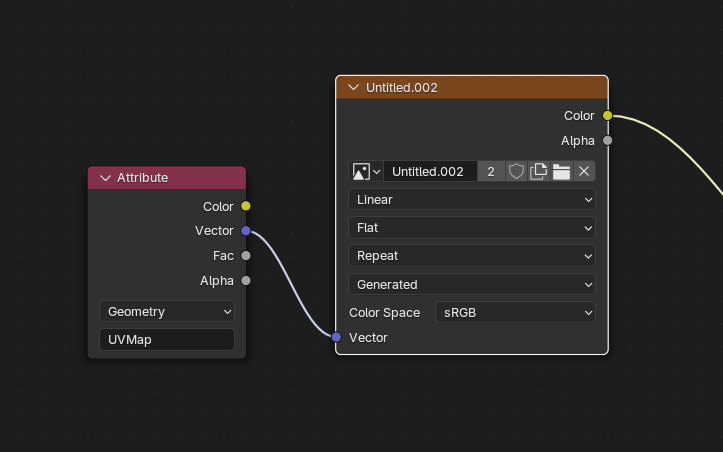This screenshot has height=452, width=723.
Task: Toggle fake user shield icon
Action: point(516,171)
